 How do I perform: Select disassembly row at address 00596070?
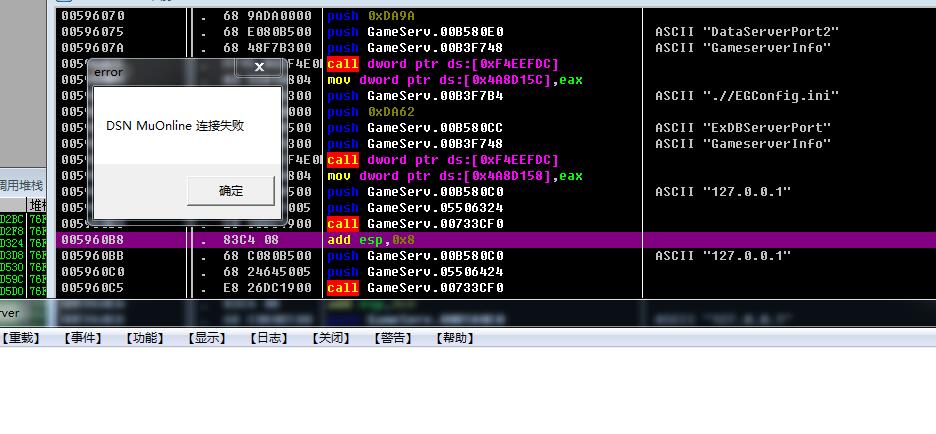click(x=495, y=16)
